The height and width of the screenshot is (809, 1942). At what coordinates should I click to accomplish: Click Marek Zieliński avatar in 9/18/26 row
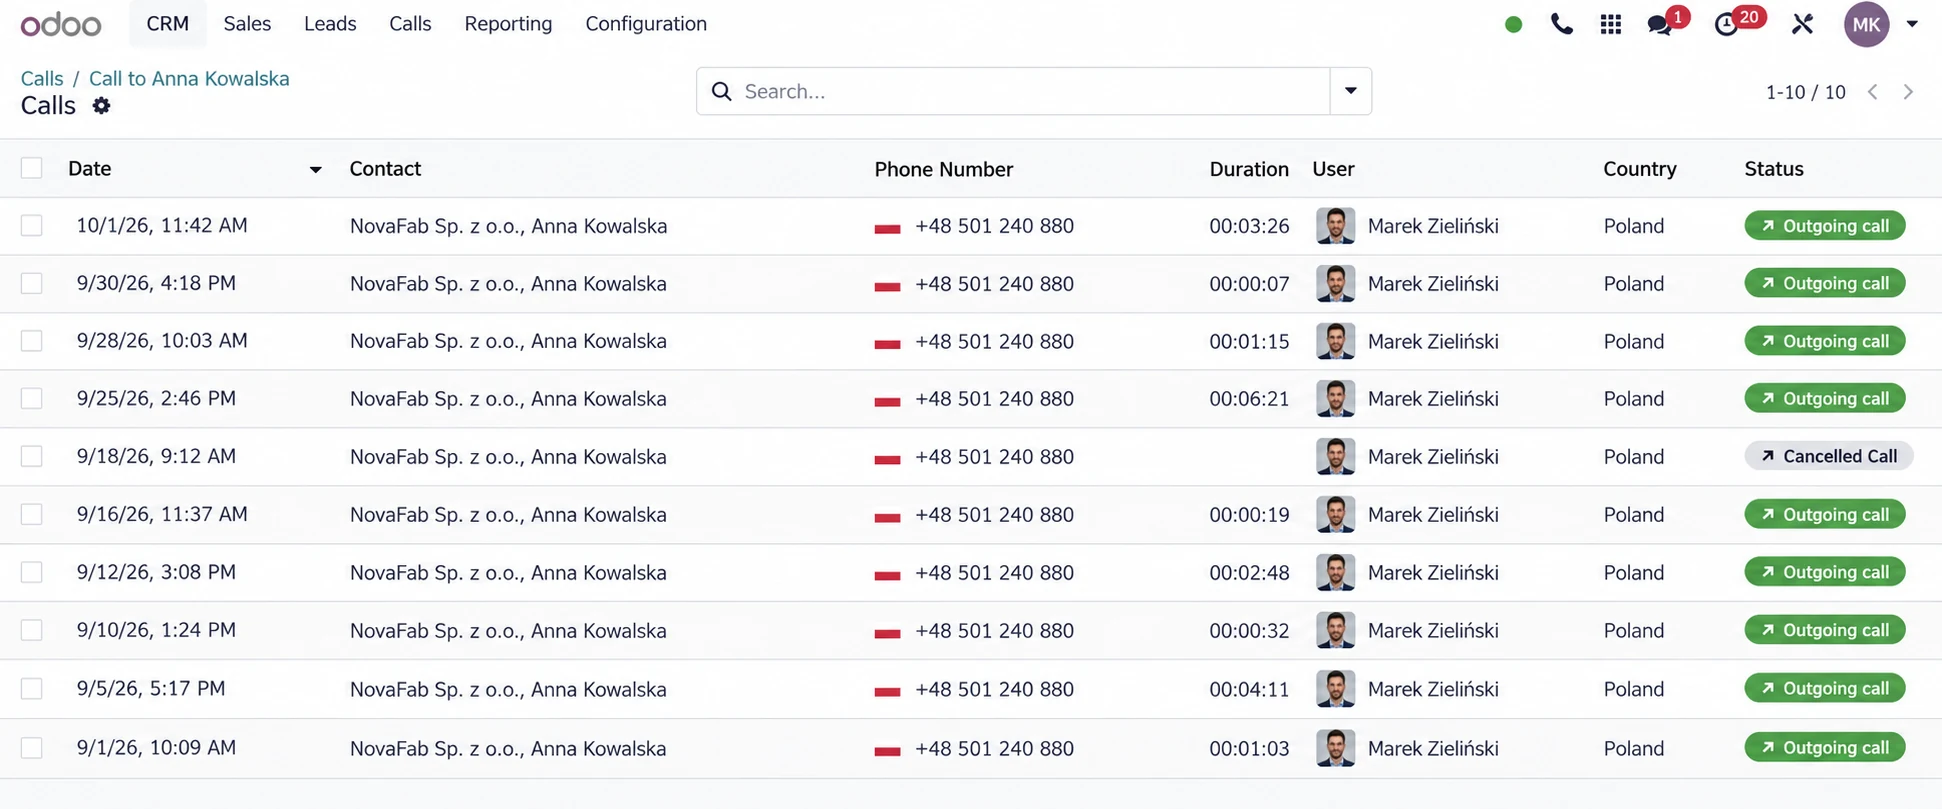click(1335, 457)
